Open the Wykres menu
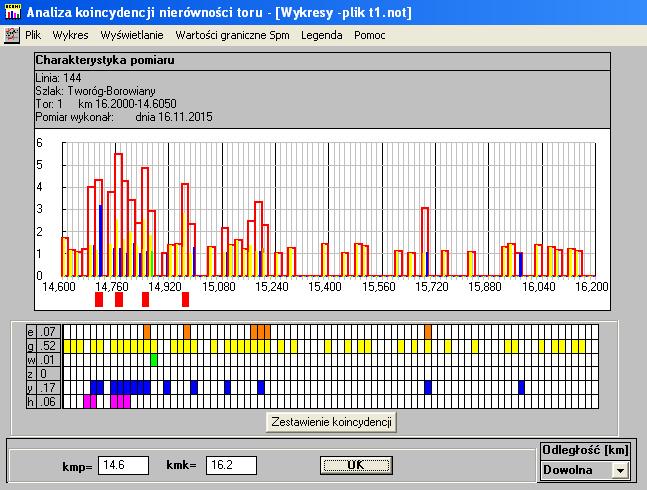Viewport: 647px width, 490px height. [x=71, y=35]
